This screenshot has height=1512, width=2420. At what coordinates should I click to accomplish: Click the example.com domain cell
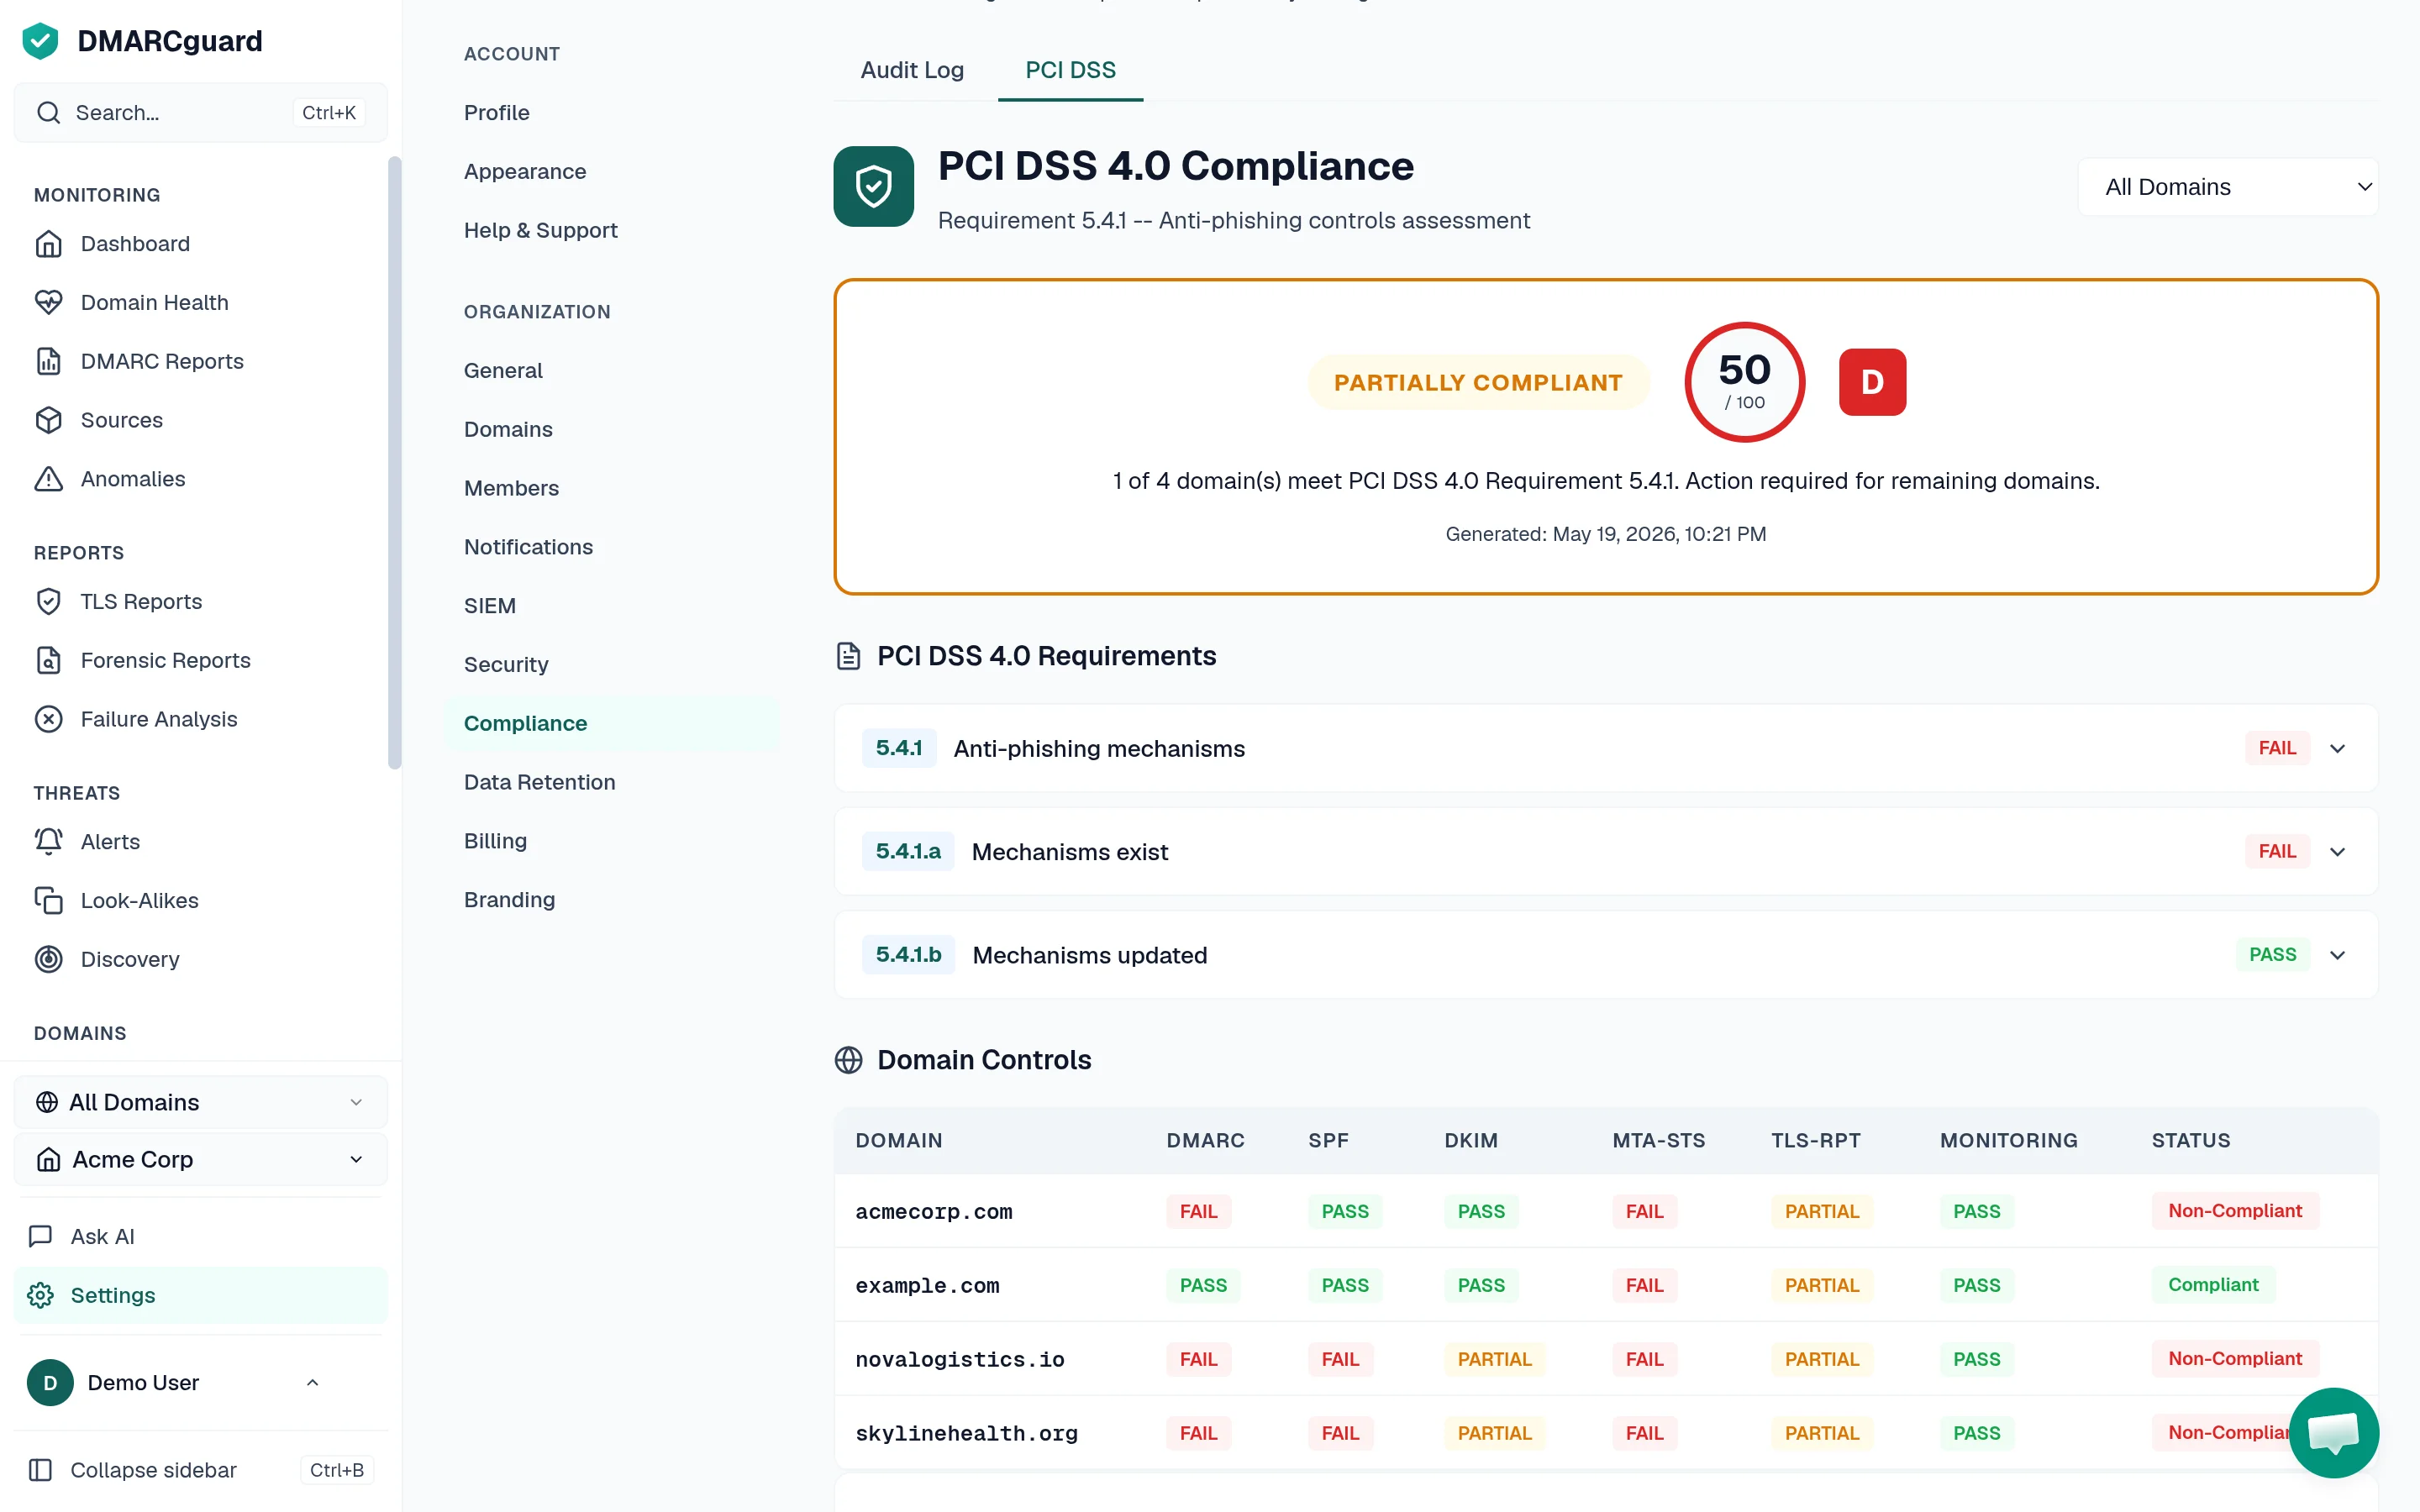tap(927, 1285)
